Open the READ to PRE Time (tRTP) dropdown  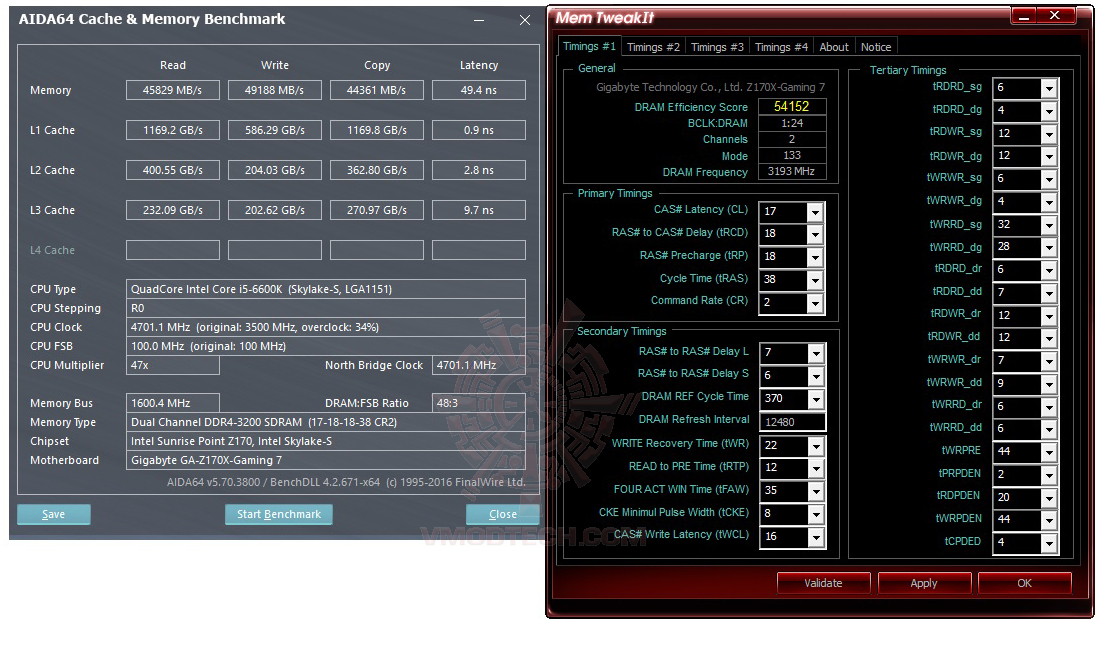pos(815,469)
